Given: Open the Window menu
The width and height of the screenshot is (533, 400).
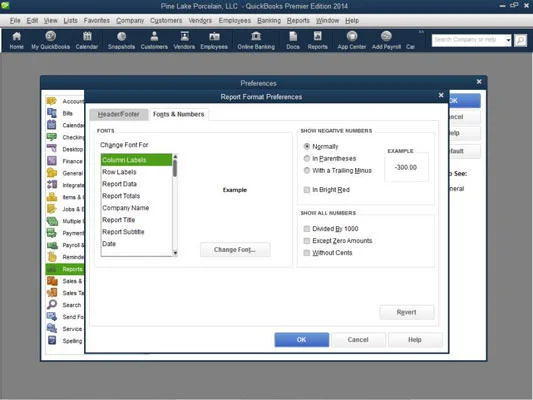Looking at the screenshot, I should pos(327,20).
